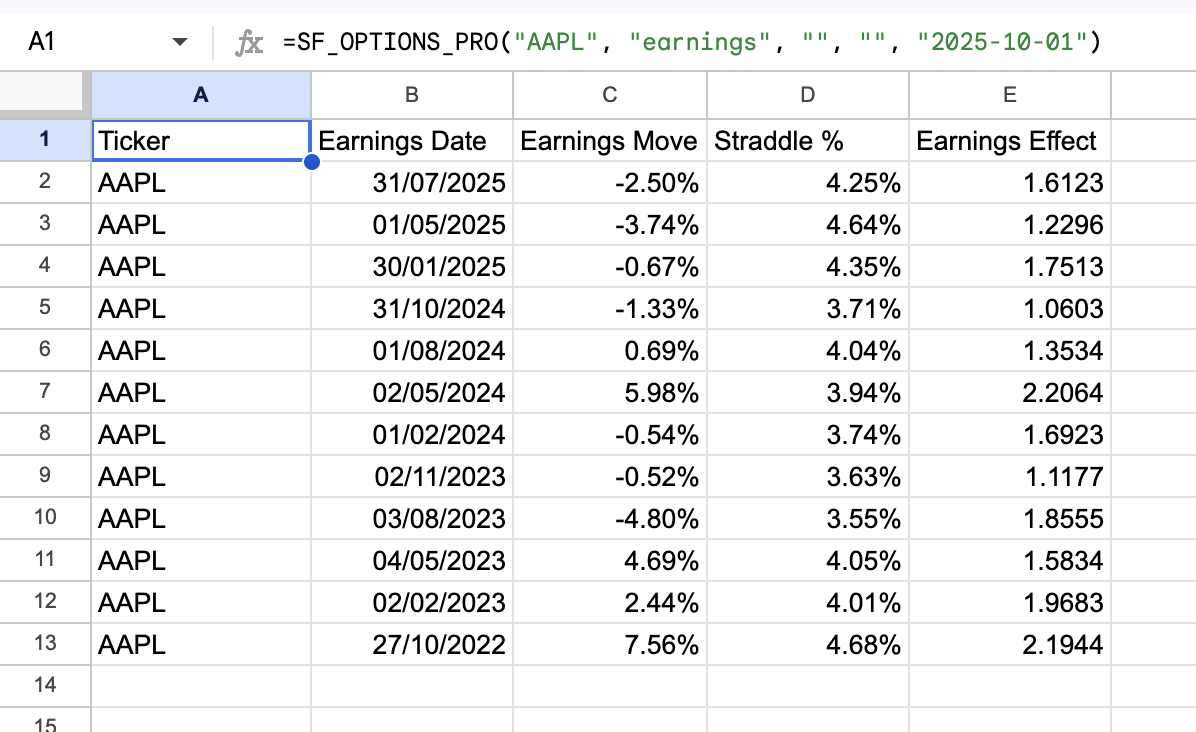Click straddle cell 3.71%
The height and width of the screenshot is (732, 1196).
[808, 308]
